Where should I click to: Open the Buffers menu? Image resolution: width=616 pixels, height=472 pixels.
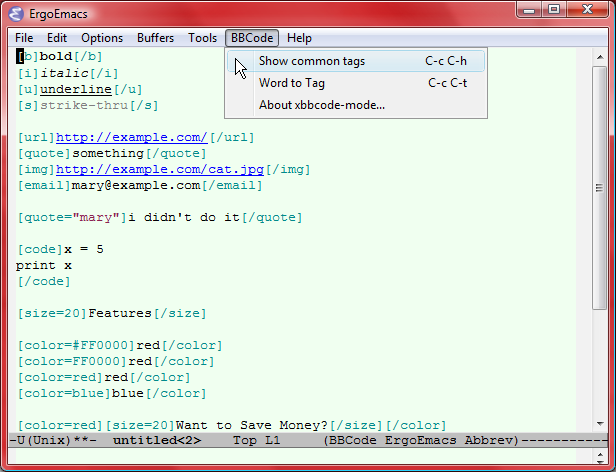coord(155,38)
